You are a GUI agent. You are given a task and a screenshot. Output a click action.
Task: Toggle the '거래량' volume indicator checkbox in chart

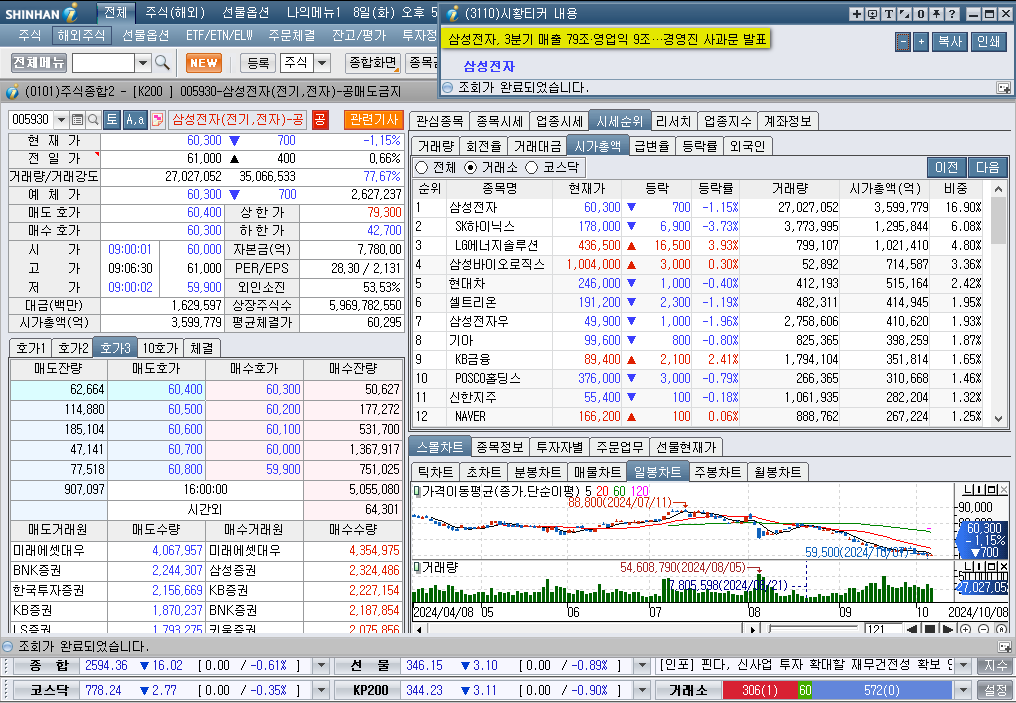tap(417, 568)
